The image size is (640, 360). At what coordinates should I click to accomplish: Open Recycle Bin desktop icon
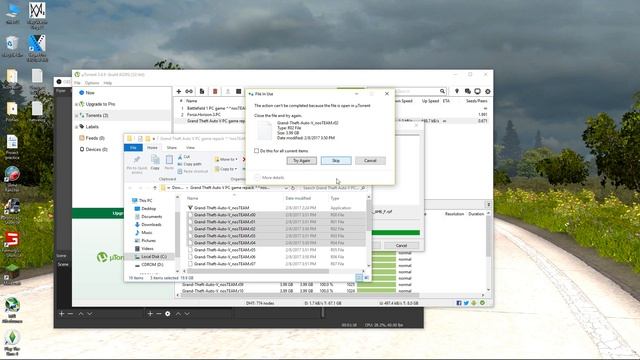[x=12, y=47]
